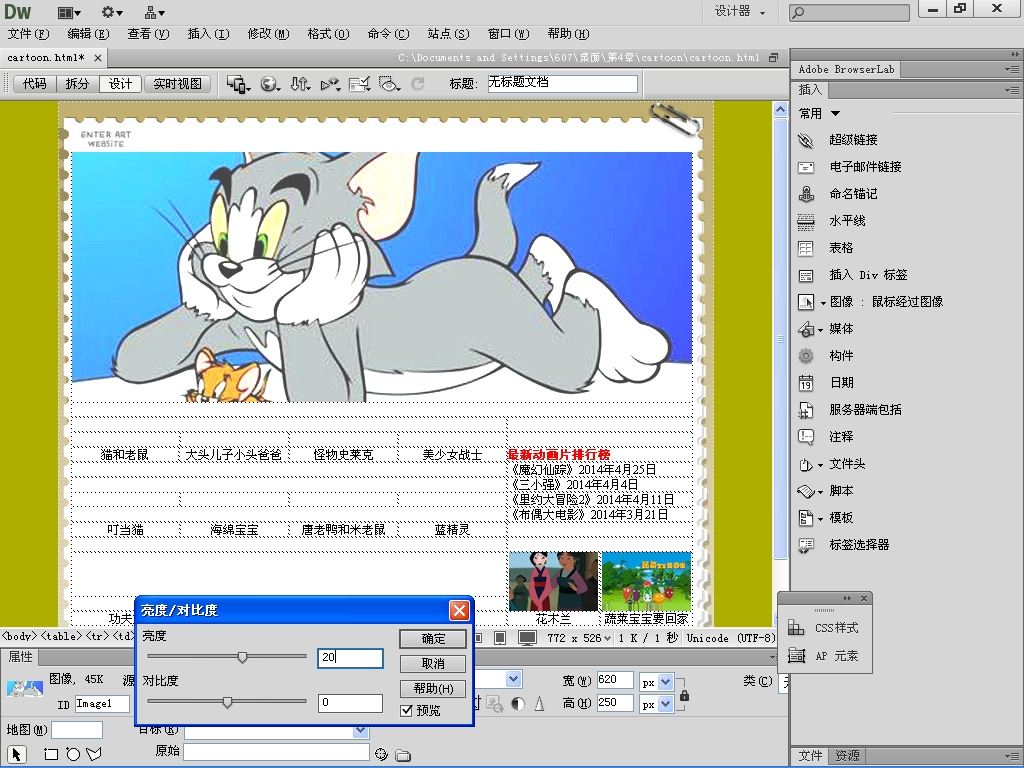This screenshot has height=768, width=1024.
Task: Click the check browser compatibility icon
Action: point(360,84)
